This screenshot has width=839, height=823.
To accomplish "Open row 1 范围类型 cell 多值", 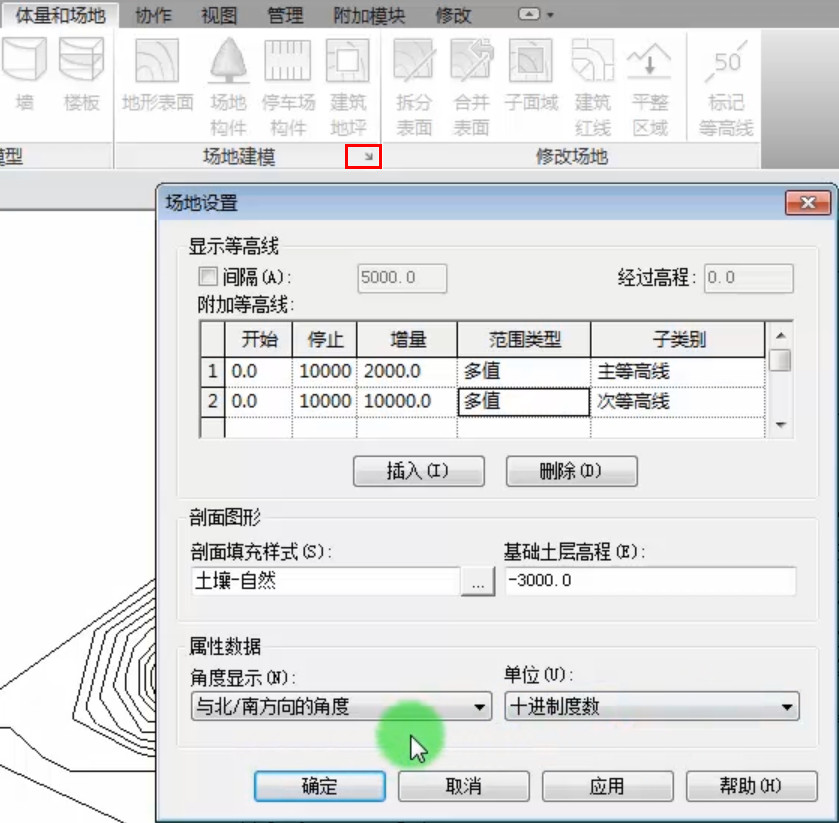I will 524,371.
